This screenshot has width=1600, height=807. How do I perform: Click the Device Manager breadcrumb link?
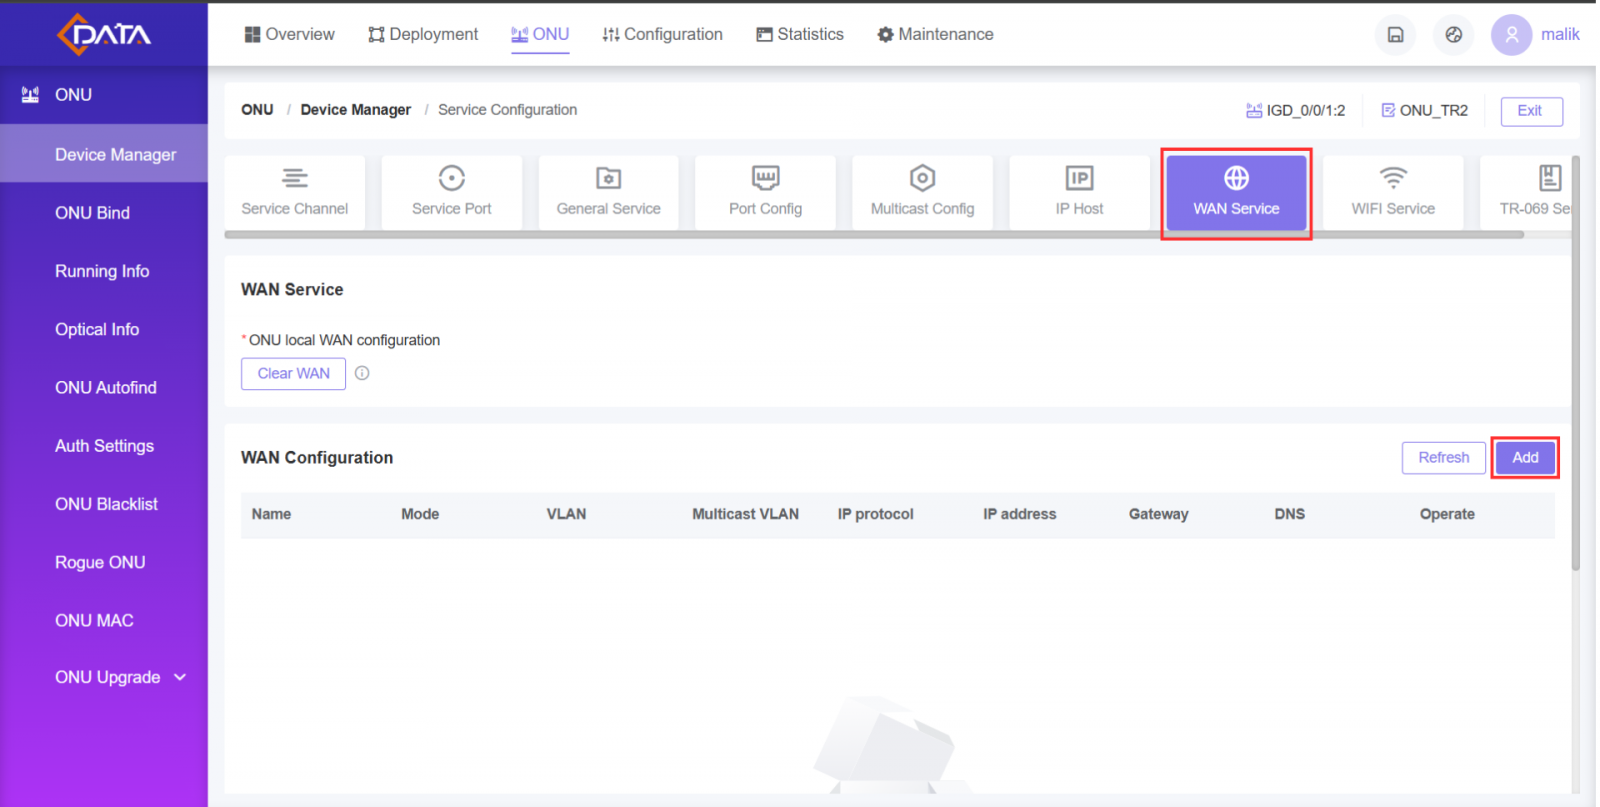[x=355, y=110]
